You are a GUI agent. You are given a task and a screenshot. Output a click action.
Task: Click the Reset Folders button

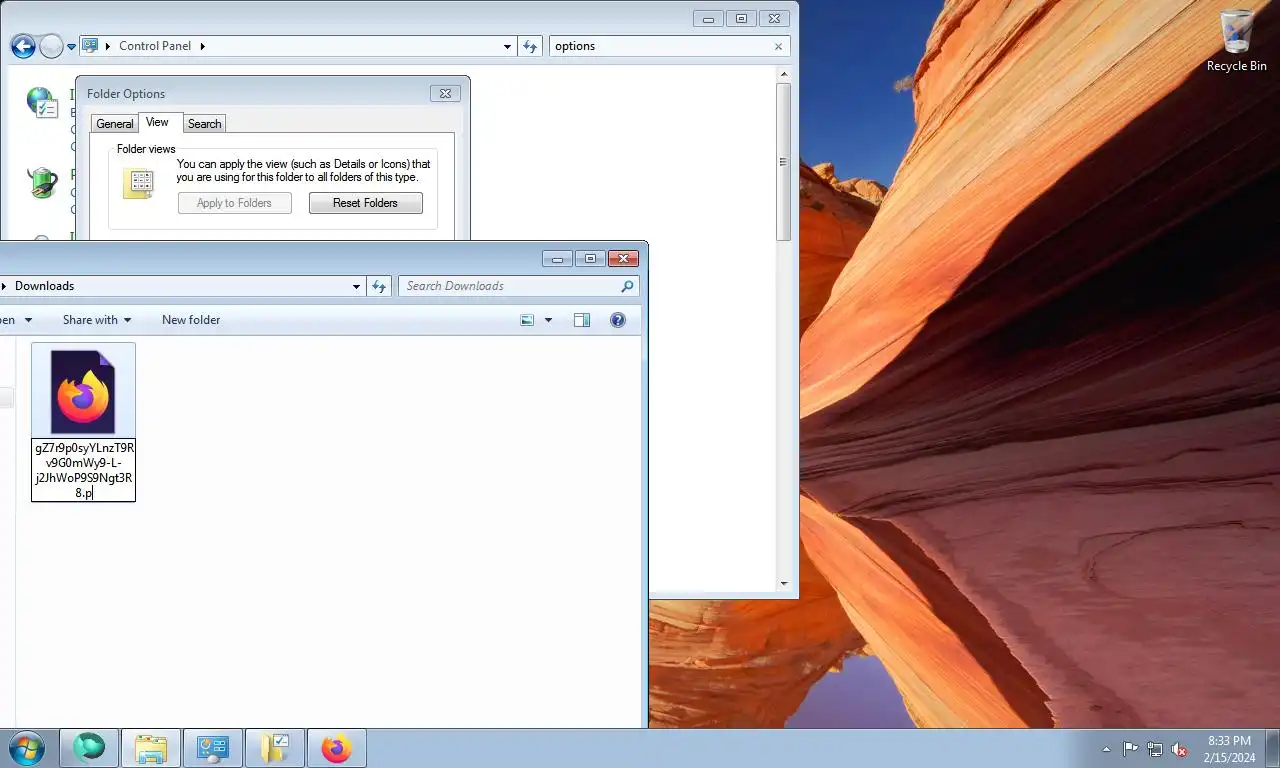[365, 203]
